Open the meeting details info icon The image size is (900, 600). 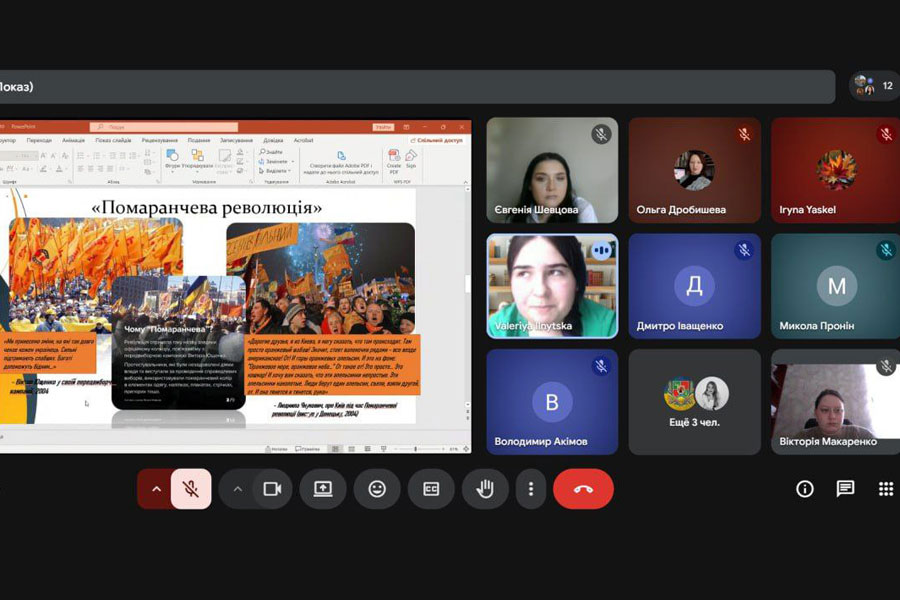tap(805, 489)
